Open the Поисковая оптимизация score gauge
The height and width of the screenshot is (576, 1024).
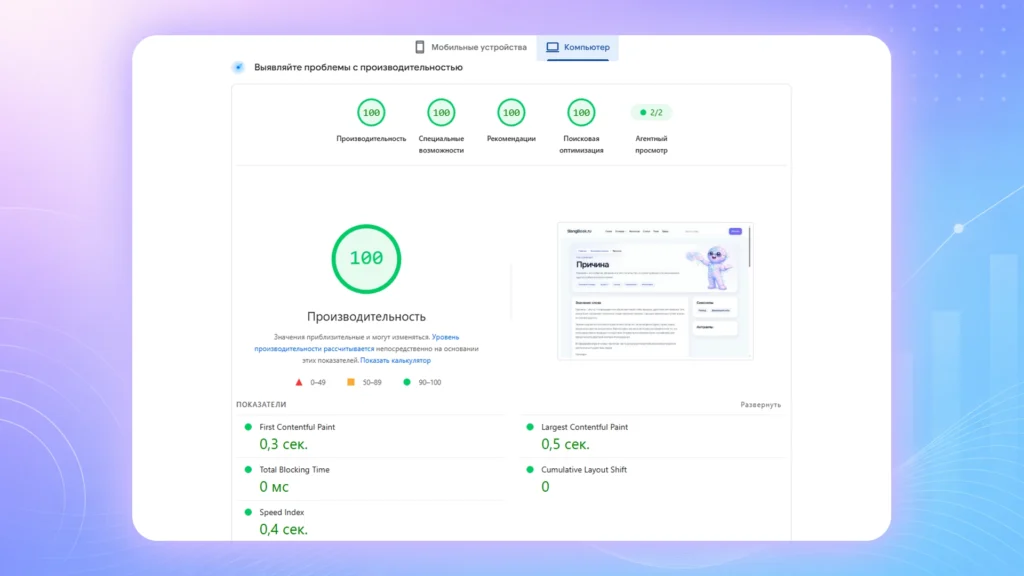[581, 113]
